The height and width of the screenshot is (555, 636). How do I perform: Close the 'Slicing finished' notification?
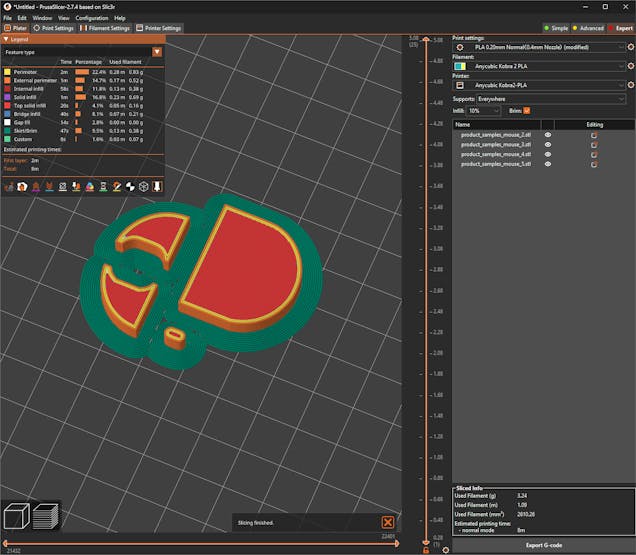coord(388,522)
